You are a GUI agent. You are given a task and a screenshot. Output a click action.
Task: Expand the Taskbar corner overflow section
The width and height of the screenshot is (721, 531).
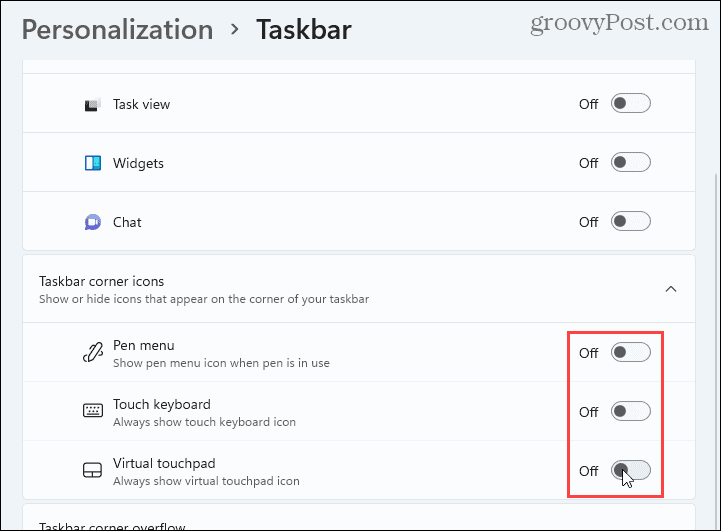111,525
